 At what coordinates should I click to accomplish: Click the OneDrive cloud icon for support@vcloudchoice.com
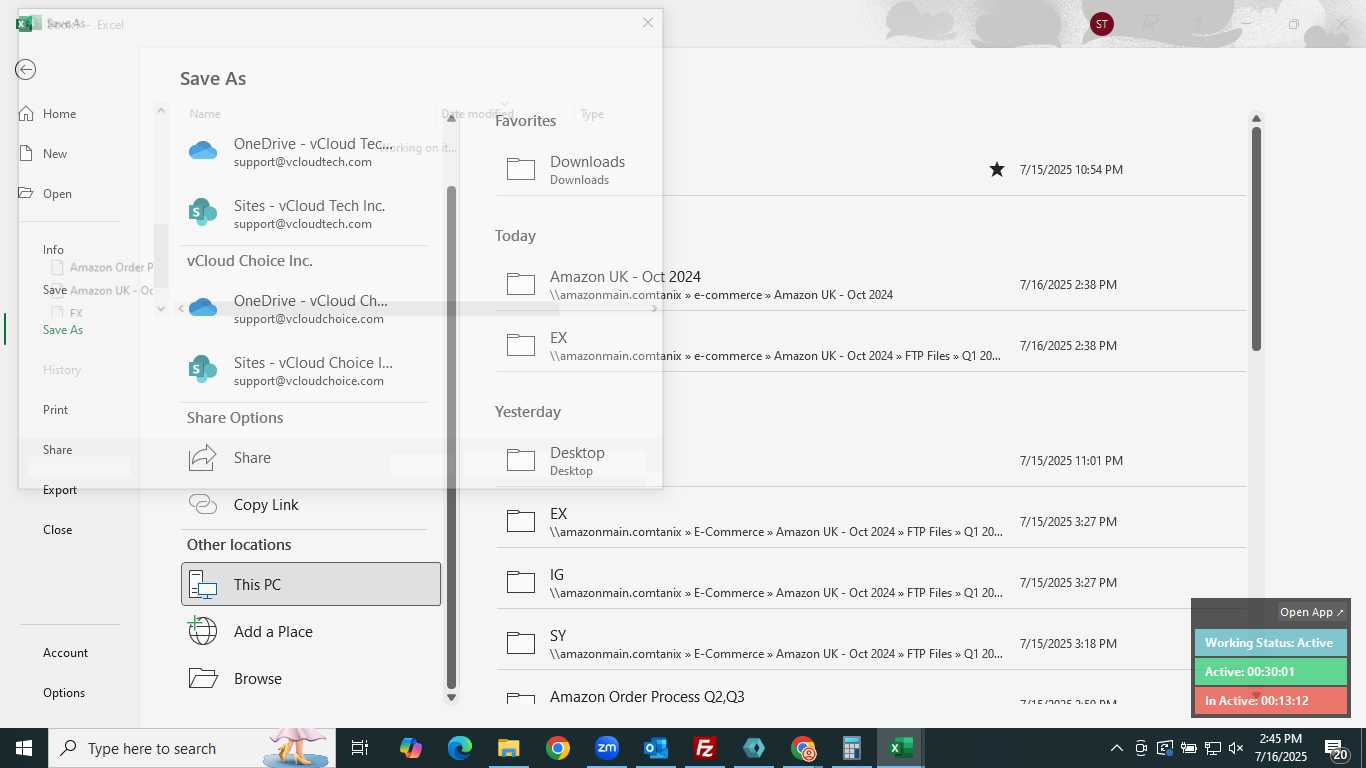(203, 308)
